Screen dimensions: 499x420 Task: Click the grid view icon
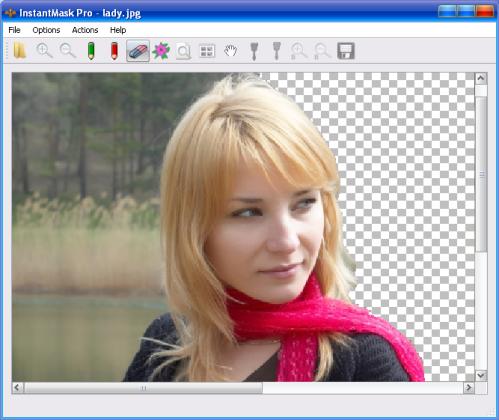(207, 51)
